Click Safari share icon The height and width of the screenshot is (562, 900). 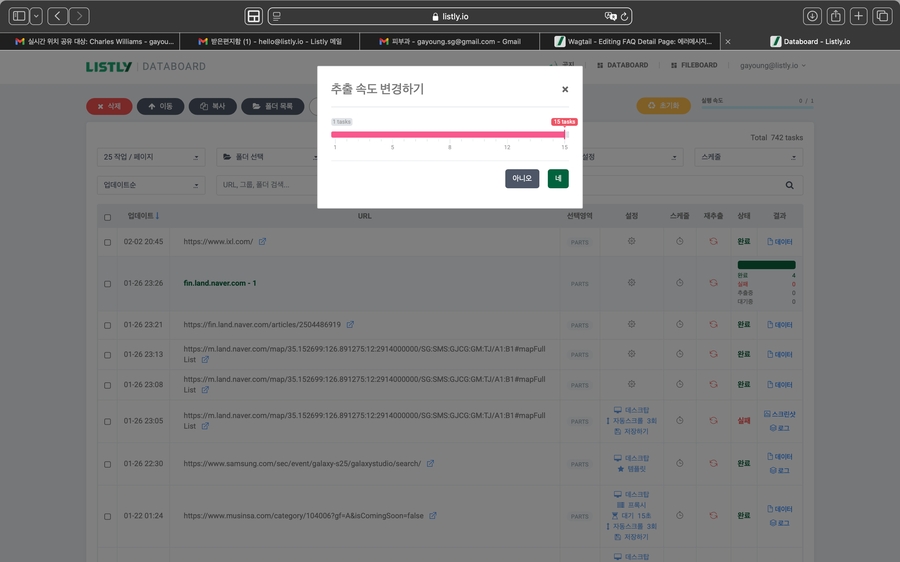pyautogui.click(x=836, y=16)
